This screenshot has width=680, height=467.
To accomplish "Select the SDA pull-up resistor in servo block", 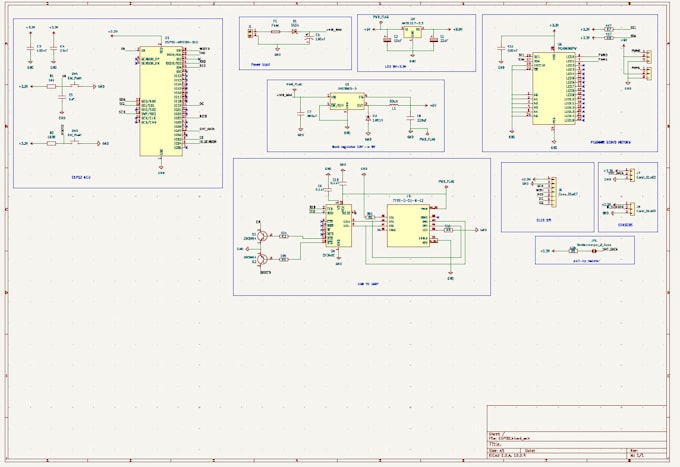I will click(x=608, y=38).
